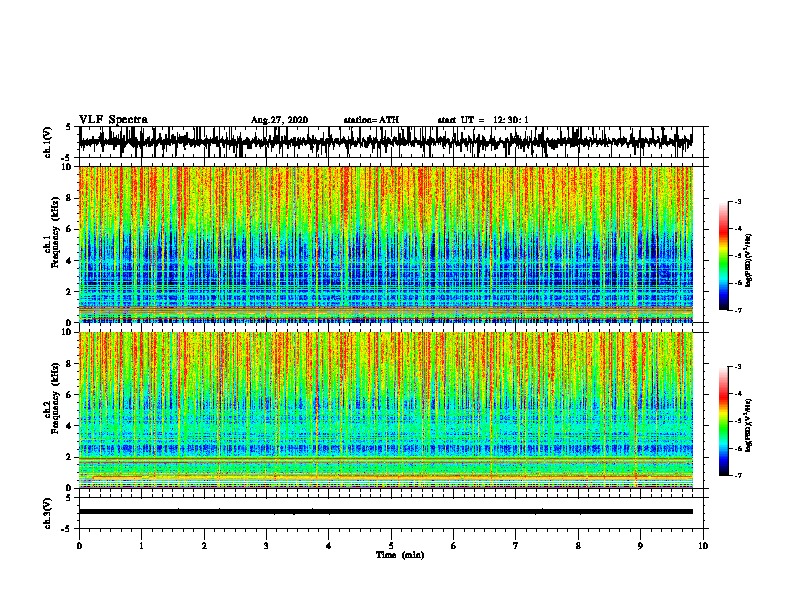
Task: Click the ch.2 spectrogram plot
Action: pos(385,410)
